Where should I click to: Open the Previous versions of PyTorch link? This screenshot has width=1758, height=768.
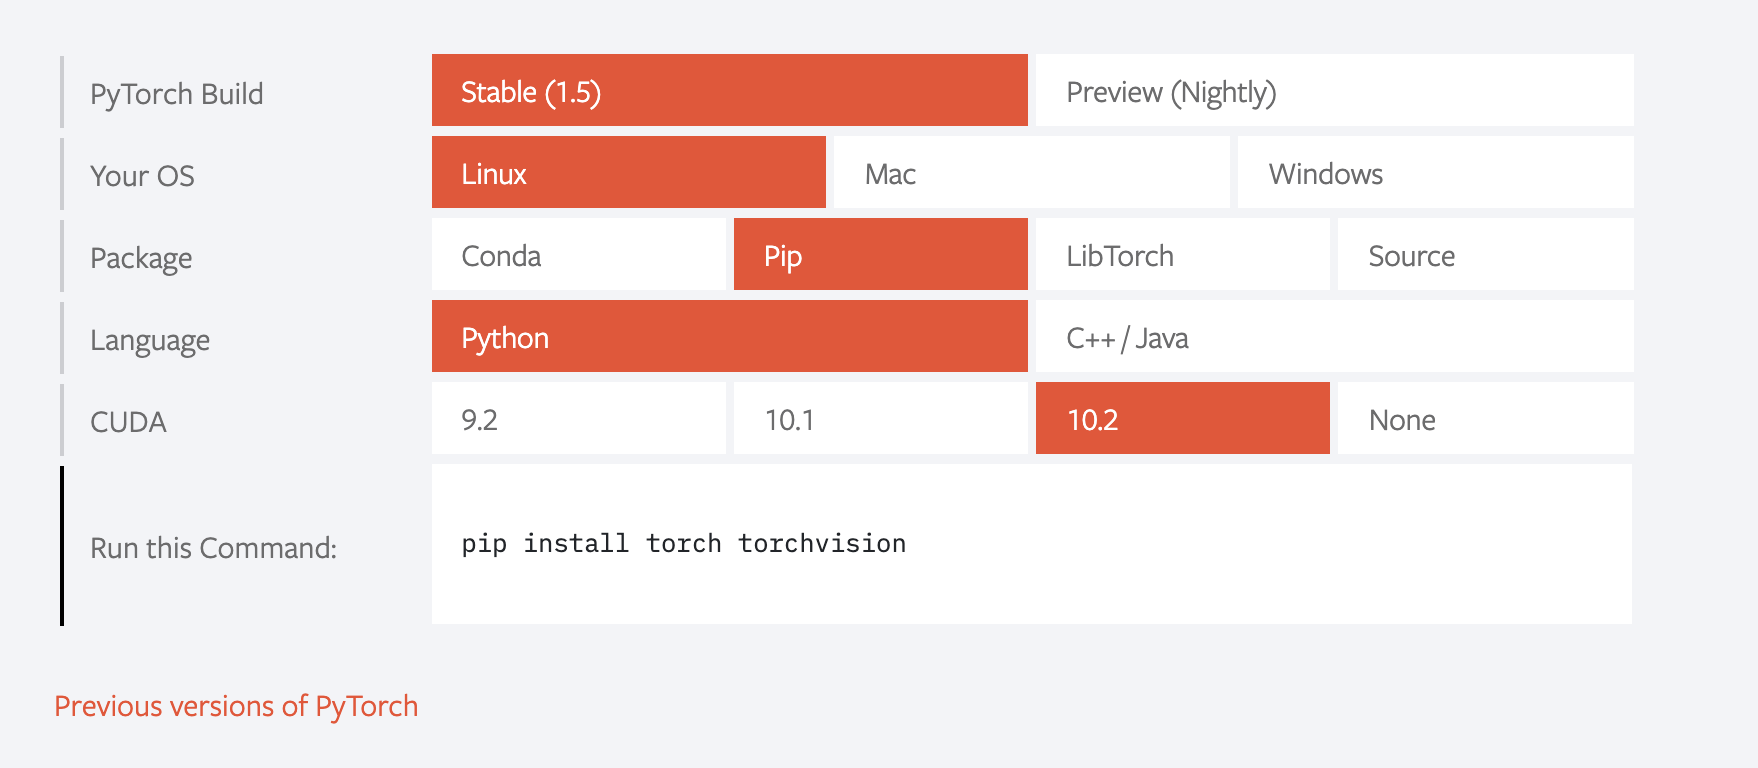236,706
